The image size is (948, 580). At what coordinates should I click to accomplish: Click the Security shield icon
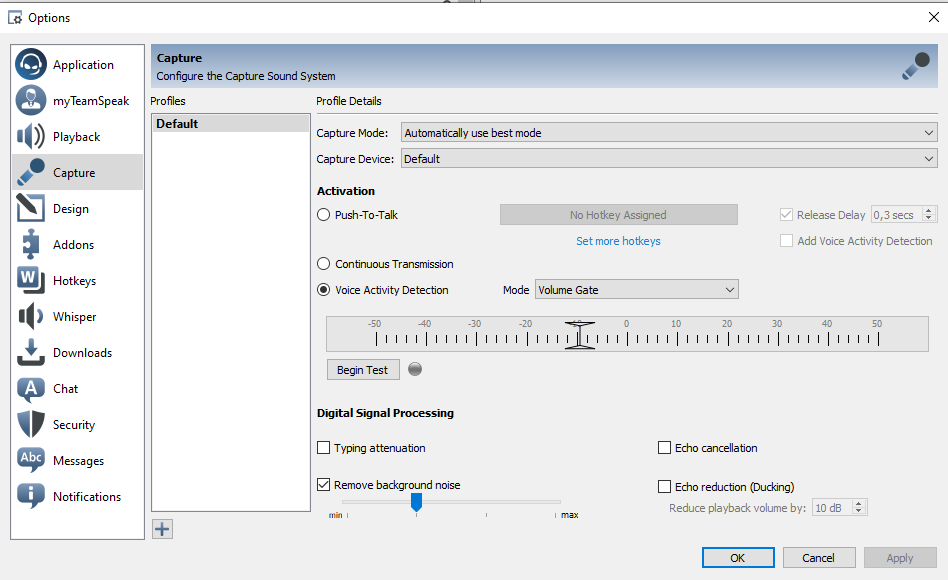(x=31, y=424)
